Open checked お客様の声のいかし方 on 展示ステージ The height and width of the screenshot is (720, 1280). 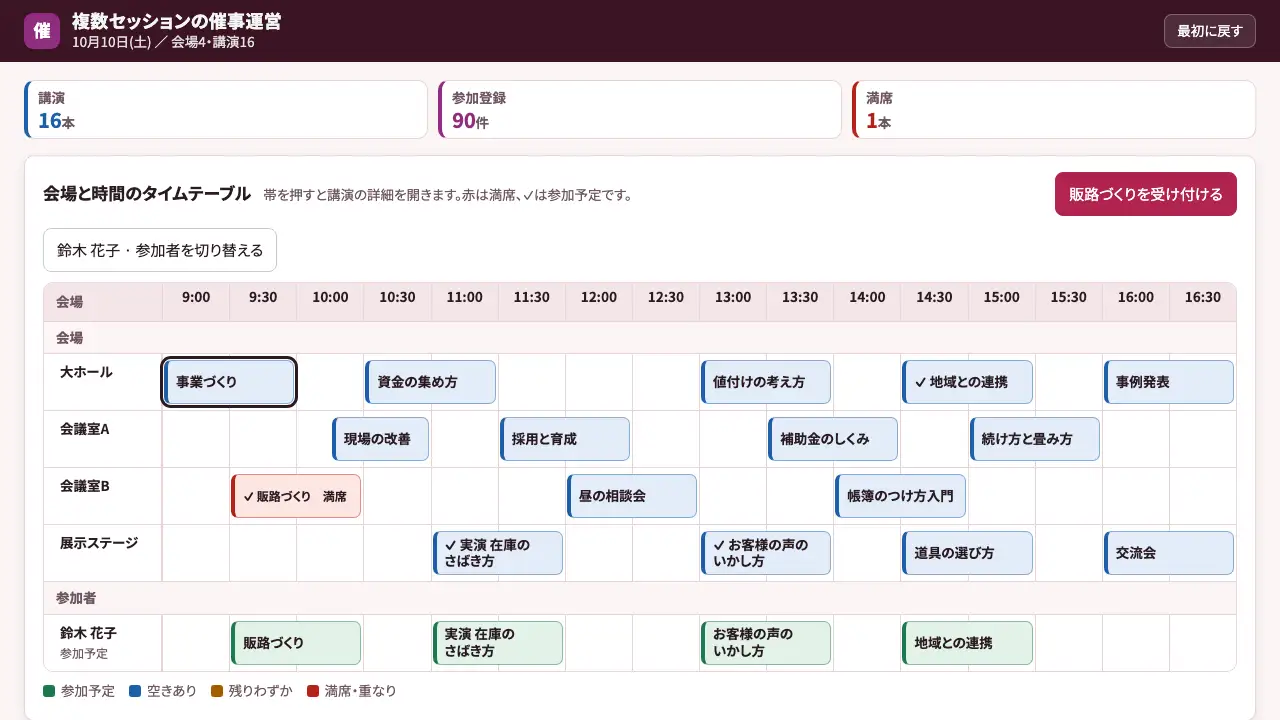pyautogui.click(x=766, y=553)
